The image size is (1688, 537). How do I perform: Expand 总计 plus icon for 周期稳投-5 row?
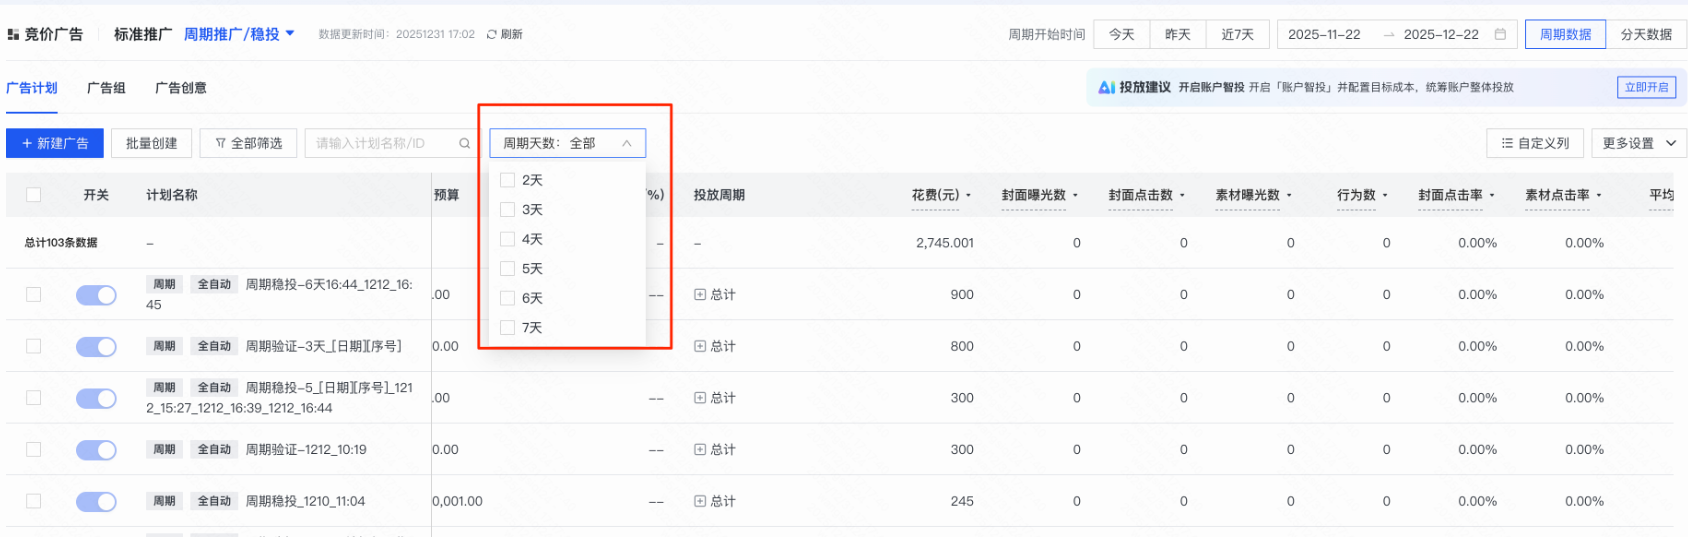tap(700, 398)
